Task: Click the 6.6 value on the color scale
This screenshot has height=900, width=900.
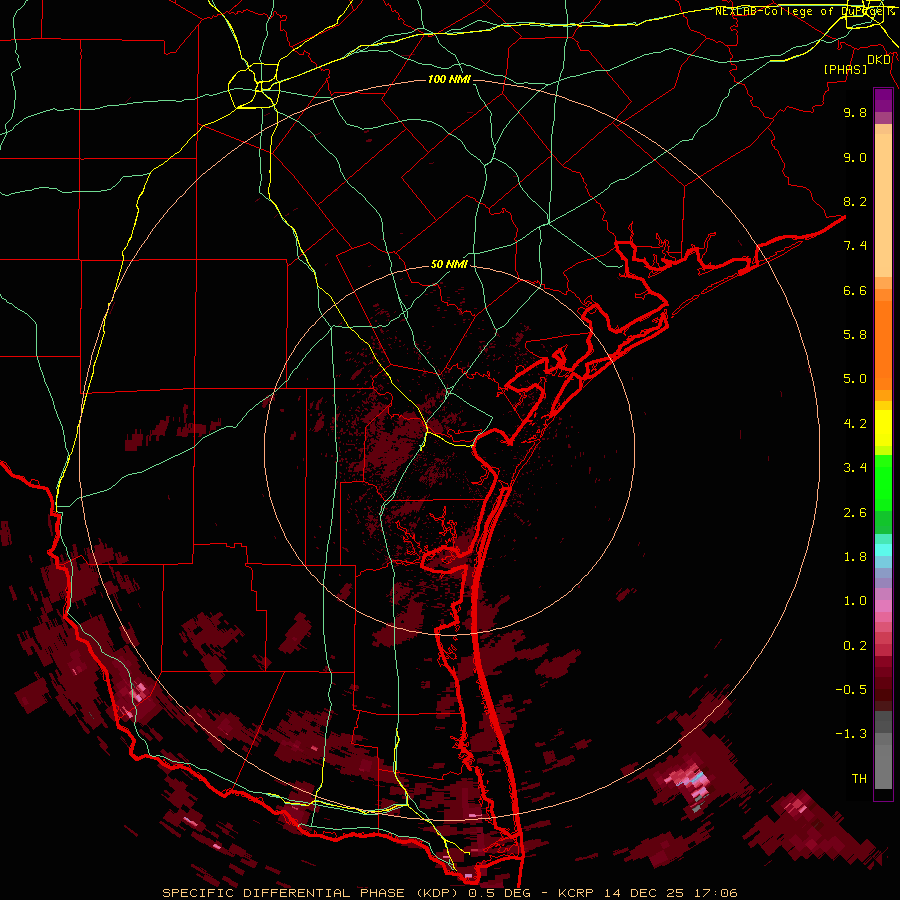Action: tap(855, 291)
